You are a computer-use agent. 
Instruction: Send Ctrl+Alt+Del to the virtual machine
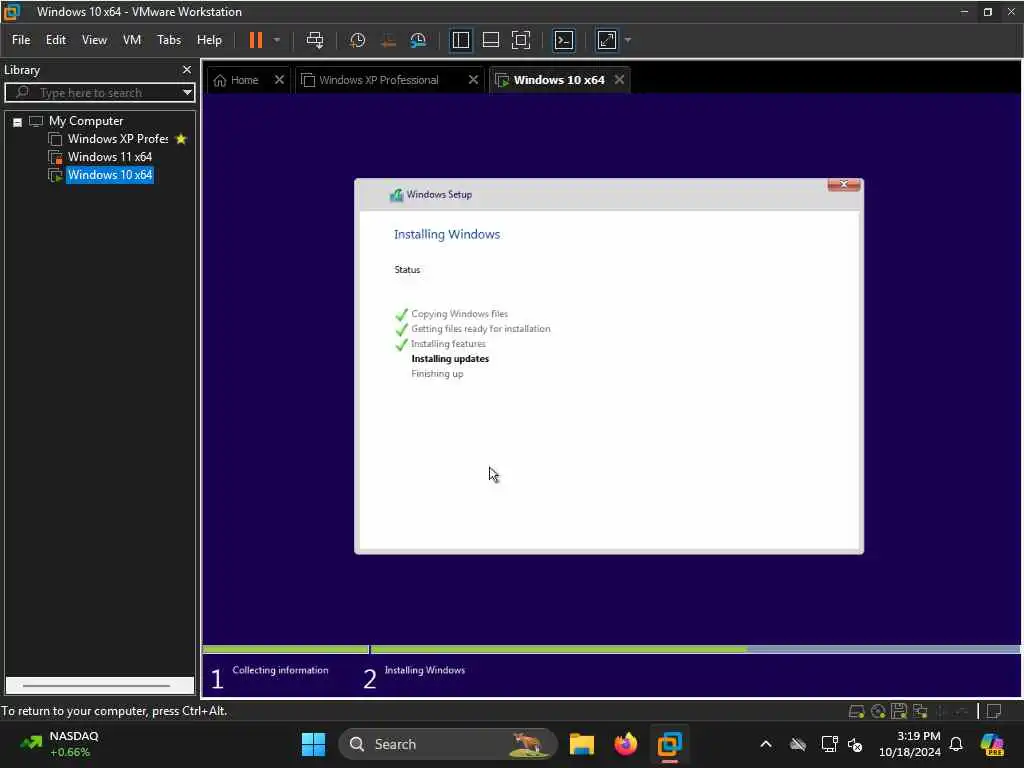tap(315, 40)
